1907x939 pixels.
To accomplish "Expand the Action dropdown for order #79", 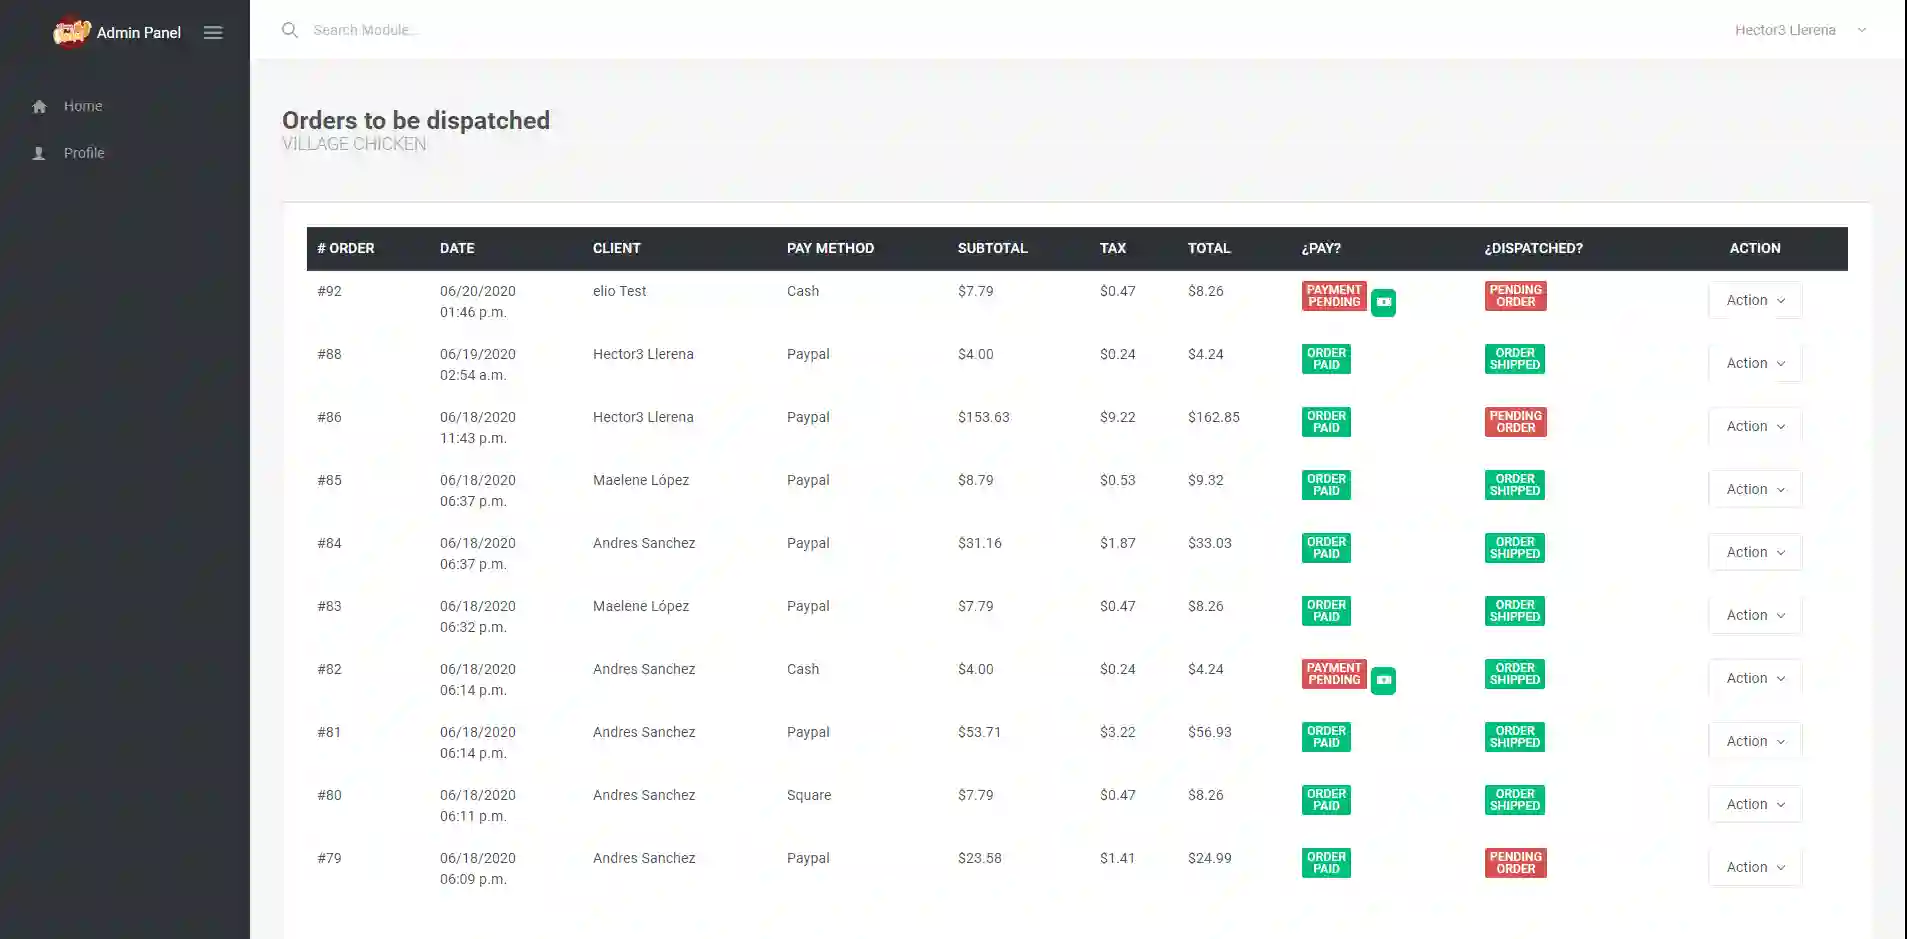I will point(1755,867).
